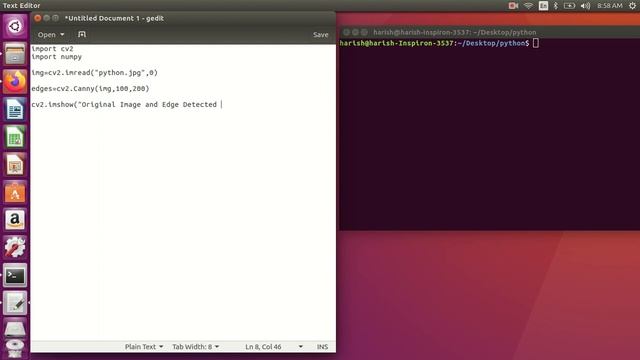Open LibreOffice Calc from the launcher
The image size is (640, 360).
click(15, 137)
